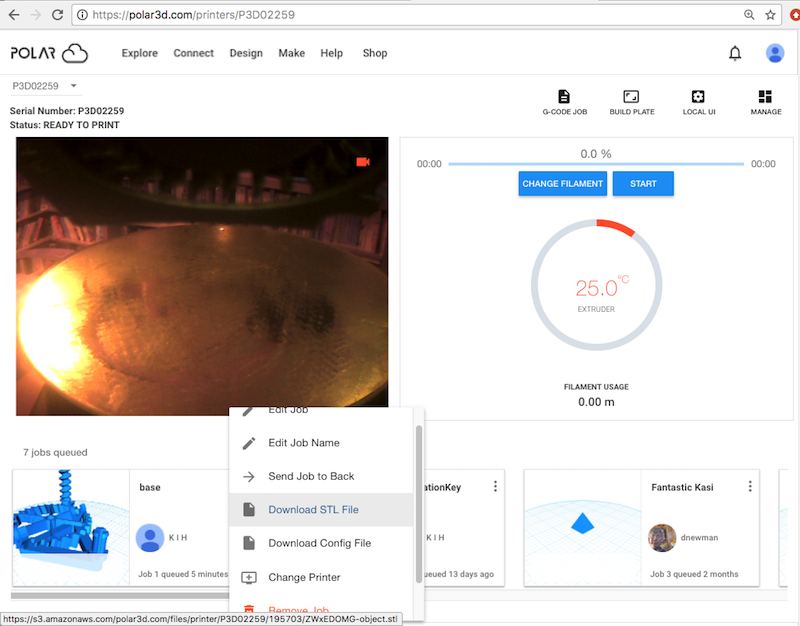Image resolution: width=800 pixels, height=626 pixels.
Task: Open the browser zoom indicator icon
Action: [x=749, y=15]
